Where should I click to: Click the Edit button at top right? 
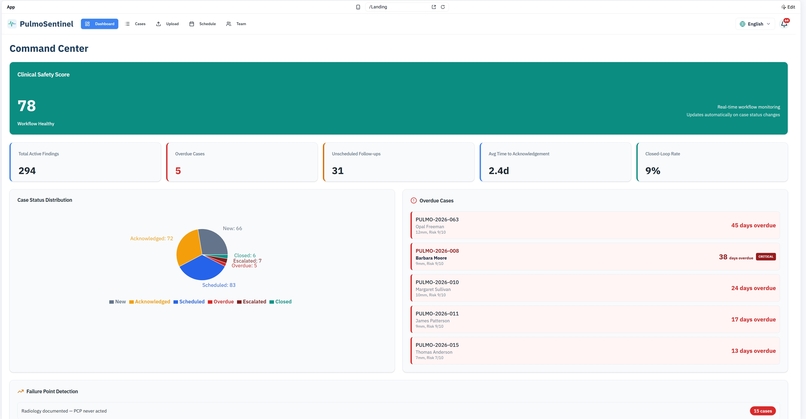[788, 7]
